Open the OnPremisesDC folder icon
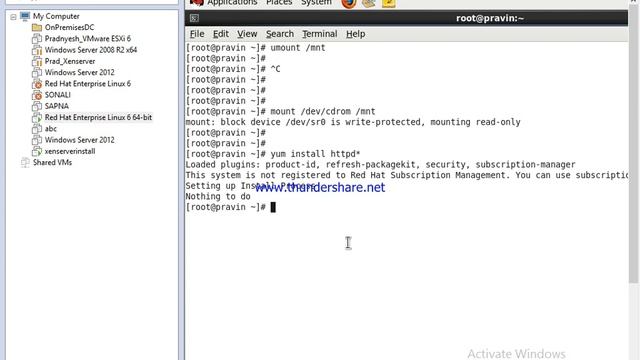This screenshot has width=640, height=360. coord(37,27)
